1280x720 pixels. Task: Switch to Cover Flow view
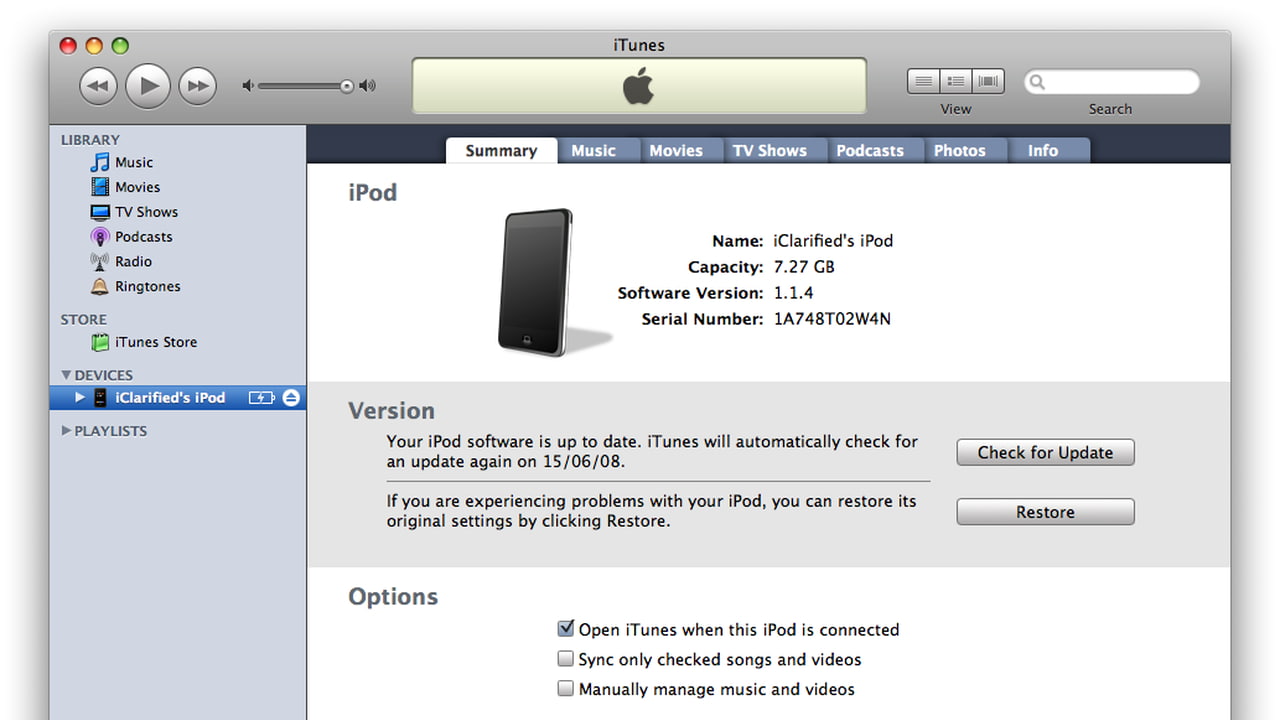tap(988, 81)
